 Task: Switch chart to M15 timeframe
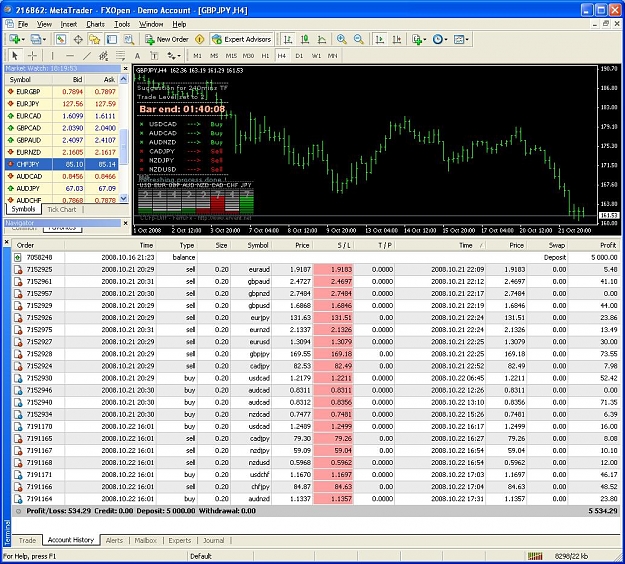(x=231, y=56)
